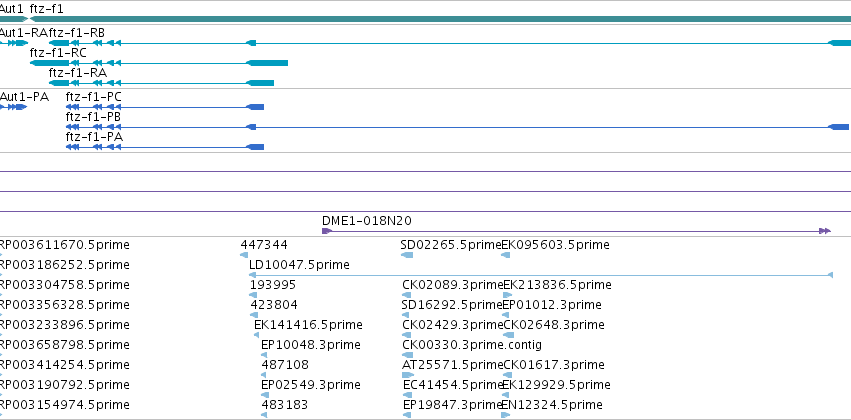Click the ftz-f1-RA transcript exon block

coord(260,83)
